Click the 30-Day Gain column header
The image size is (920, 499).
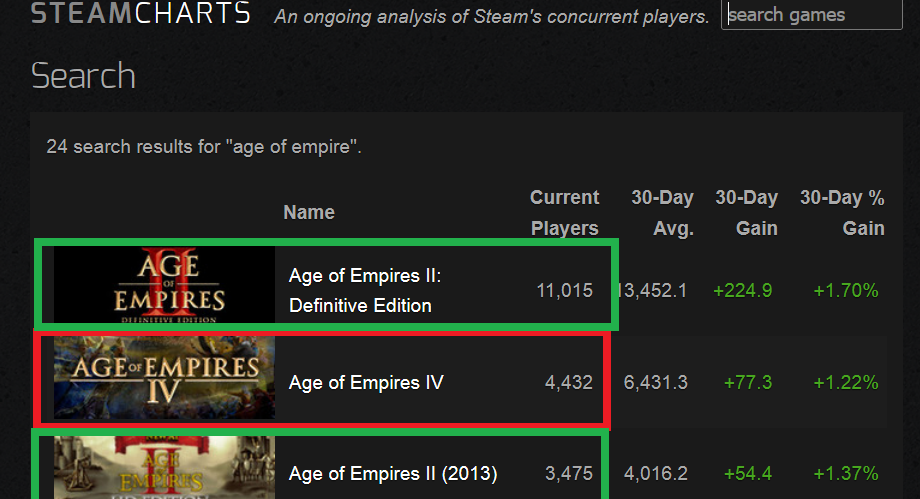pyautogui.click(x=746, y=213)
